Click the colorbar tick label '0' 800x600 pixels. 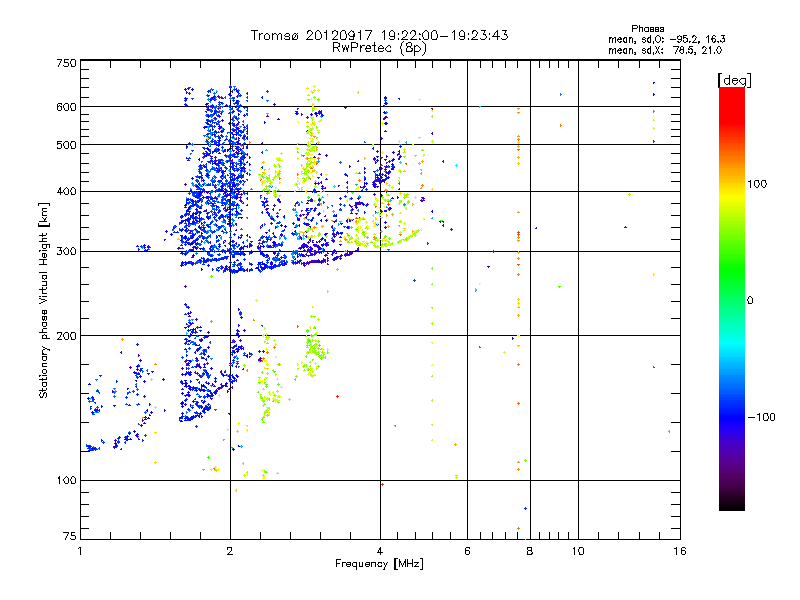[x=750, y=301]
